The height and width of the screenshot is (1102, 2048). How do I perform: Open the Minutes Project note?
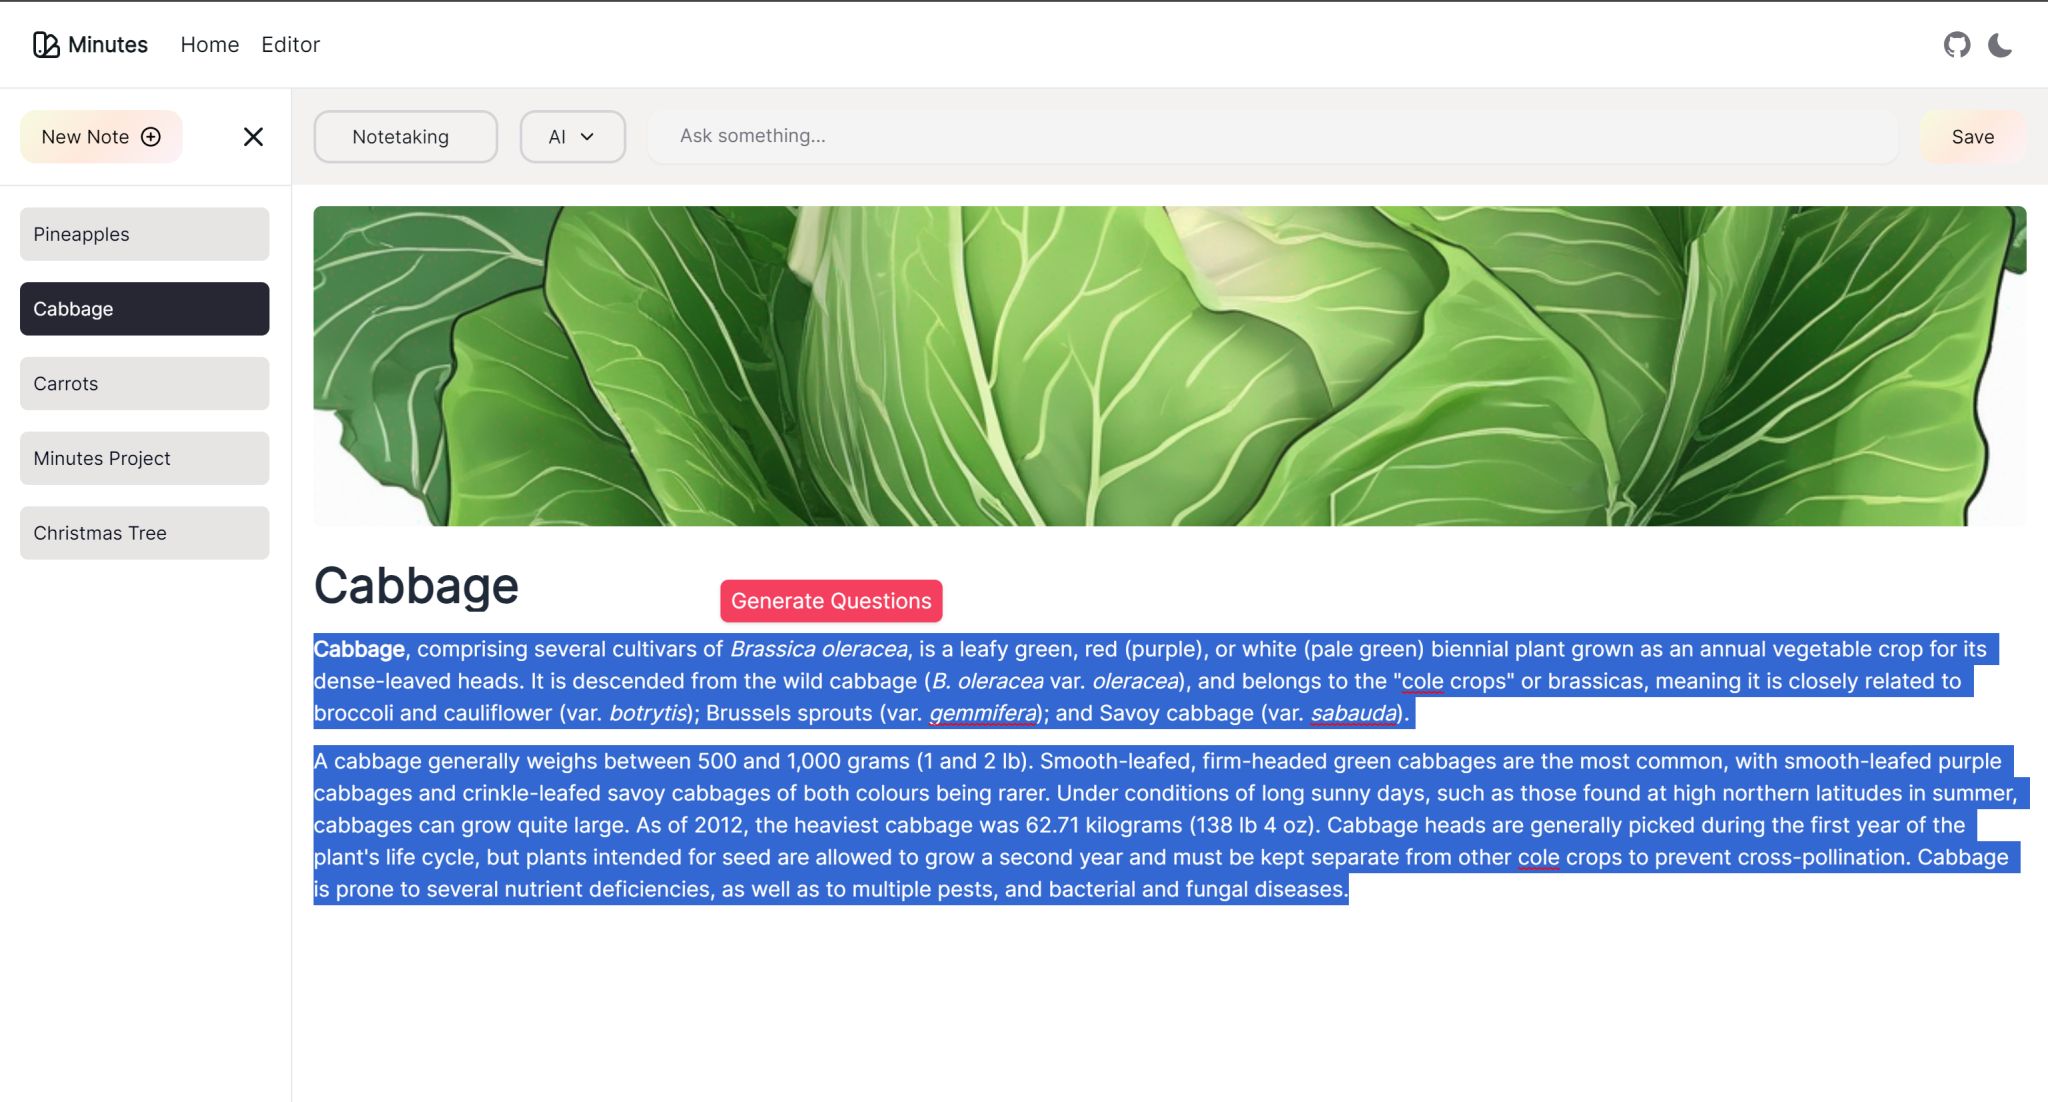click(x=144, y=458)
